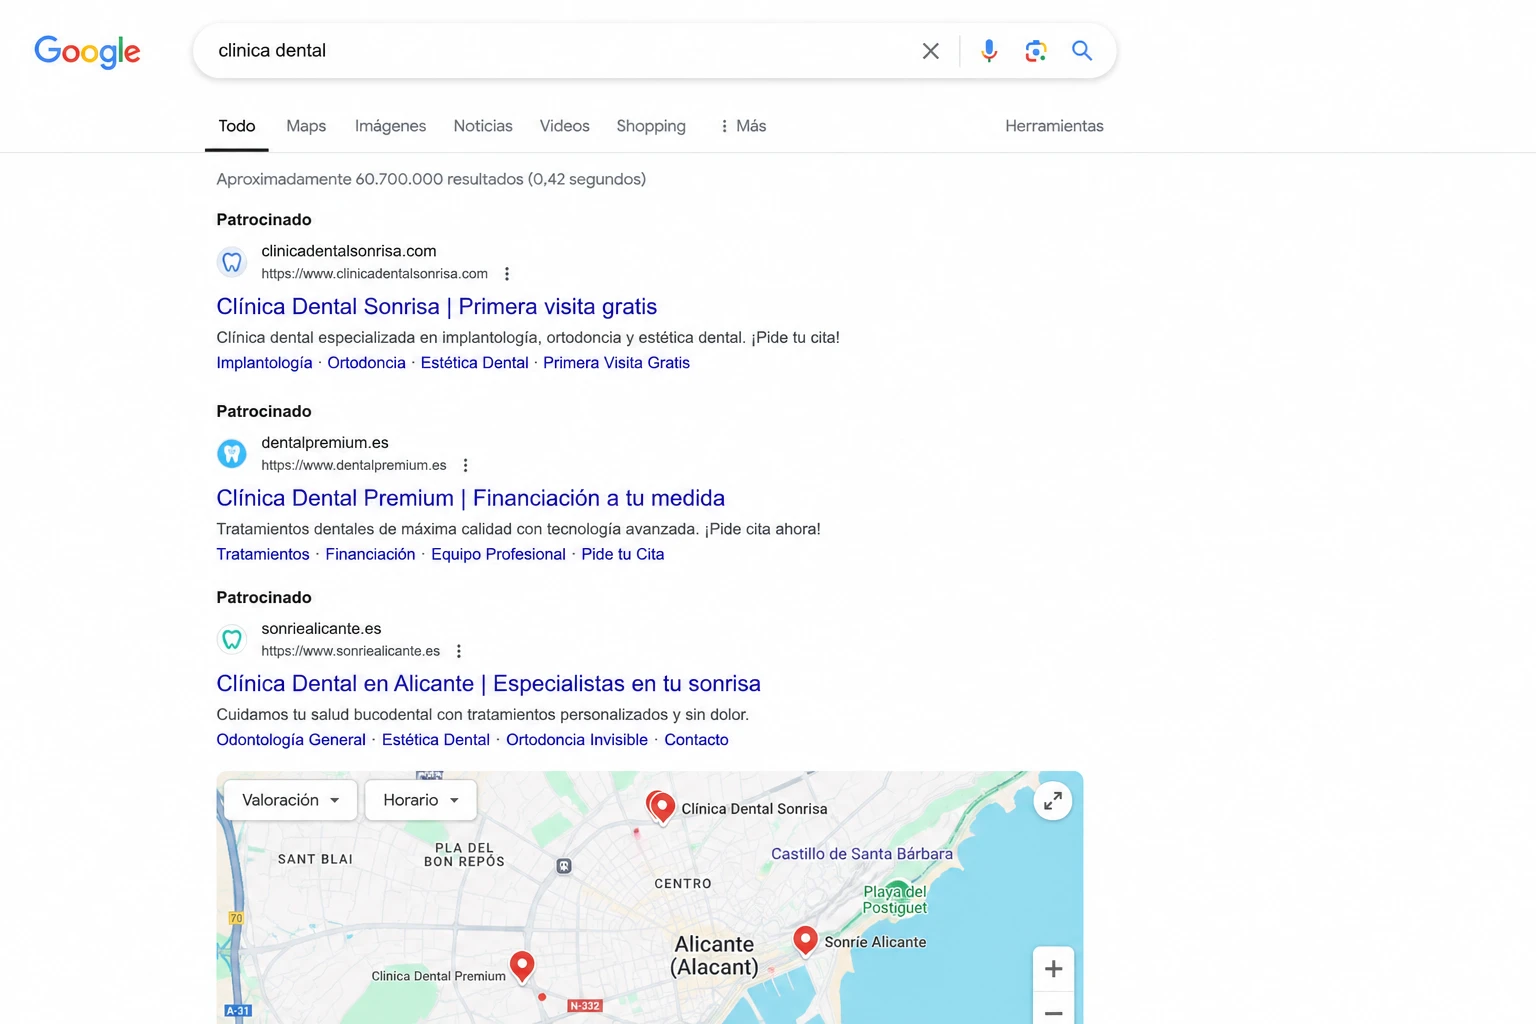Click the Clinica Dental Premium map pin
This screenshot has width=1536, height=1024.
pyautogui.click(x=522, y=967)
